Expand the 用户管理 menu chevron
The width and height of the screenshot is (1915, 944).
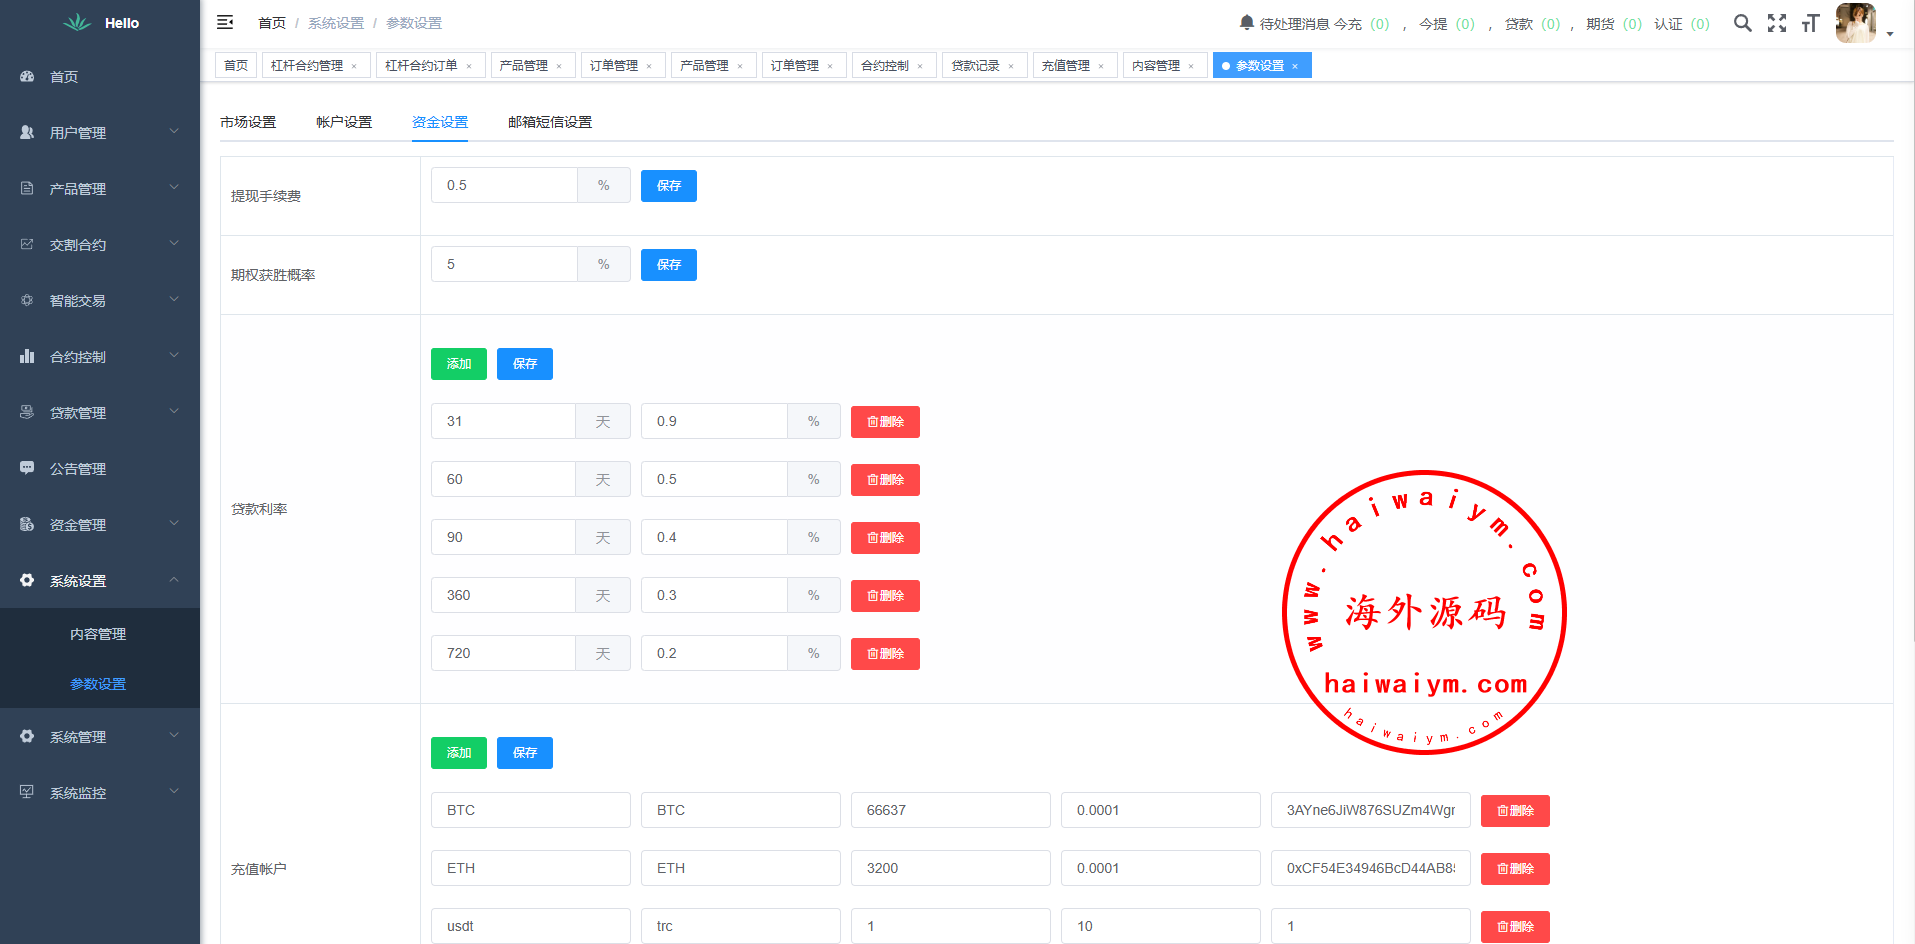[174, 131]
